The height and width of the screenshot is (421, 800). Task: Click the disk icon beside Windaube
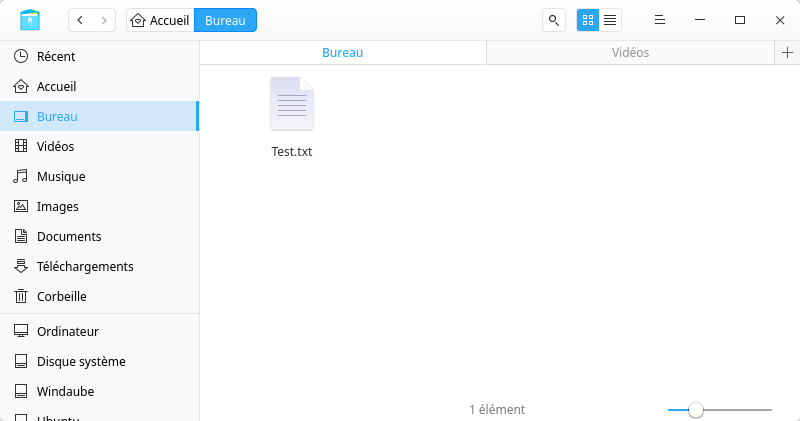tap(21, 391)
